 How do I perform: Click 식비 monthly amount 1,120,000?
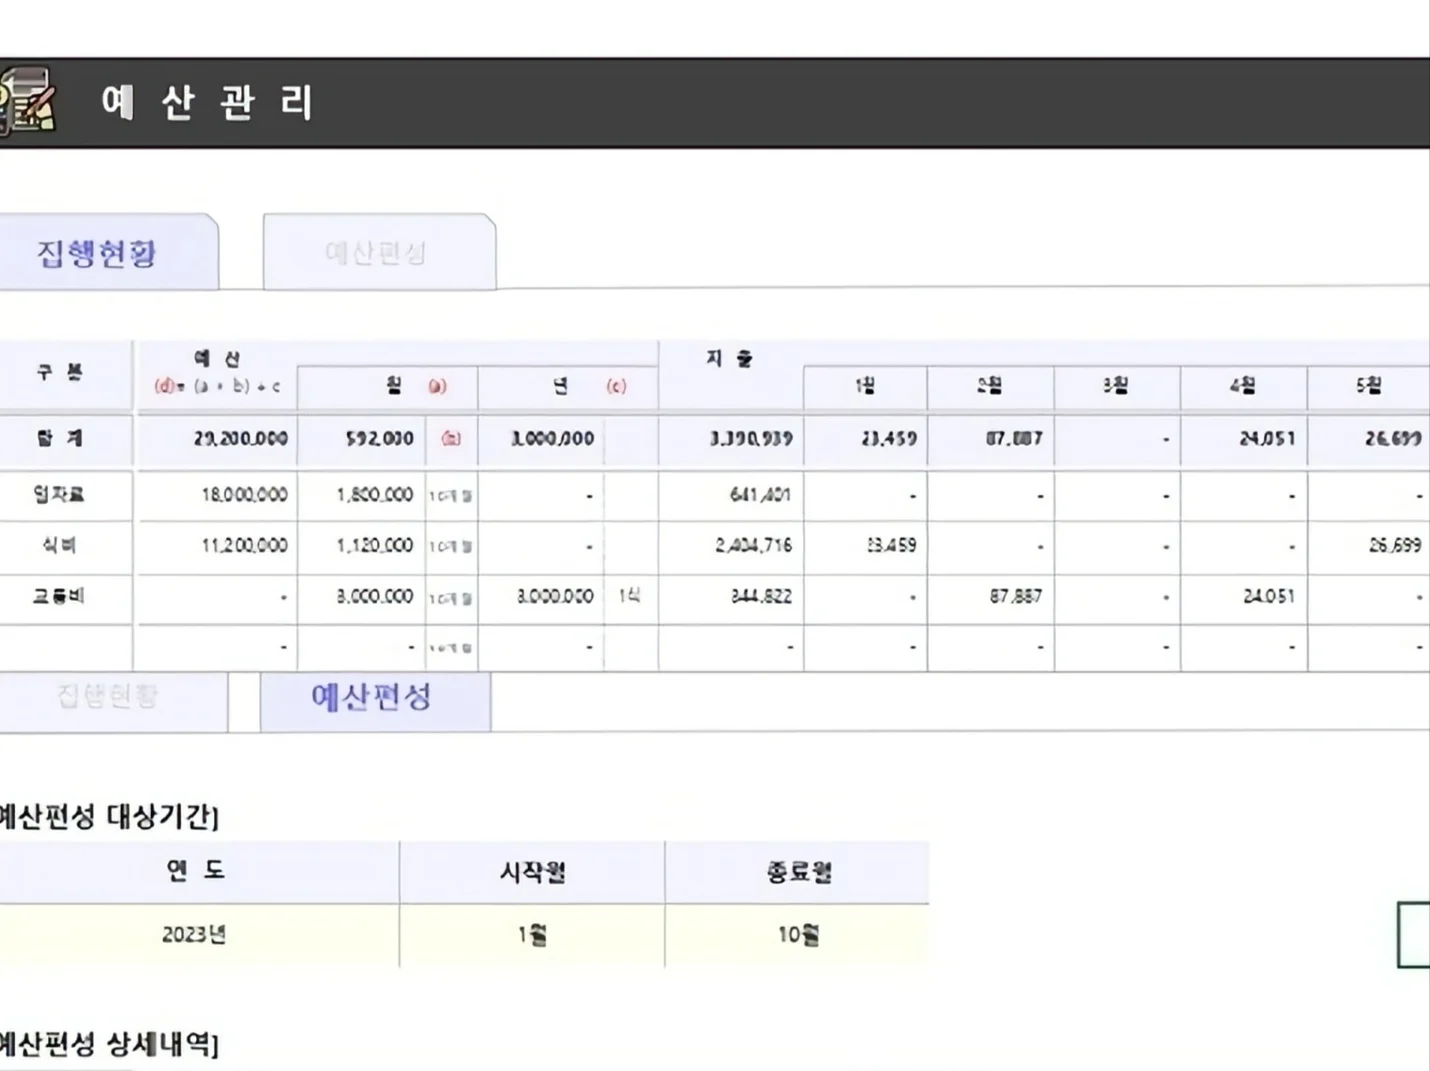[362, 546]
